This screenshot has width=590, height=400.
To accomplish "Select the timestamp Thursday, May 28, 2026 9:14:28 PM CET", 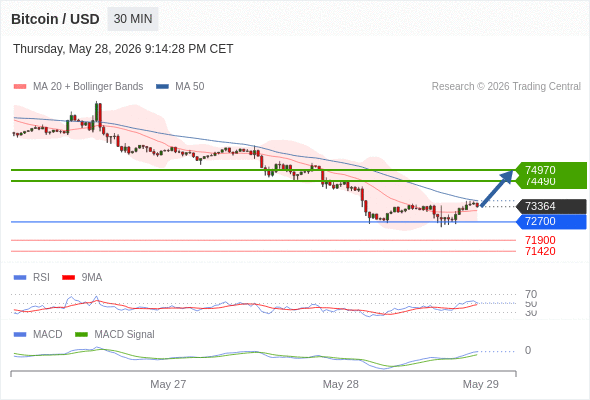I will (123, 49).
